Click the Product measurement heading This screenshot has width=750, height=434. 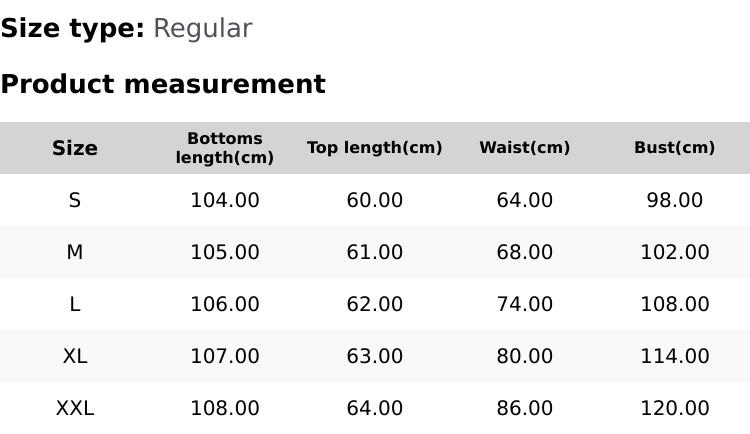coord(163,84)
